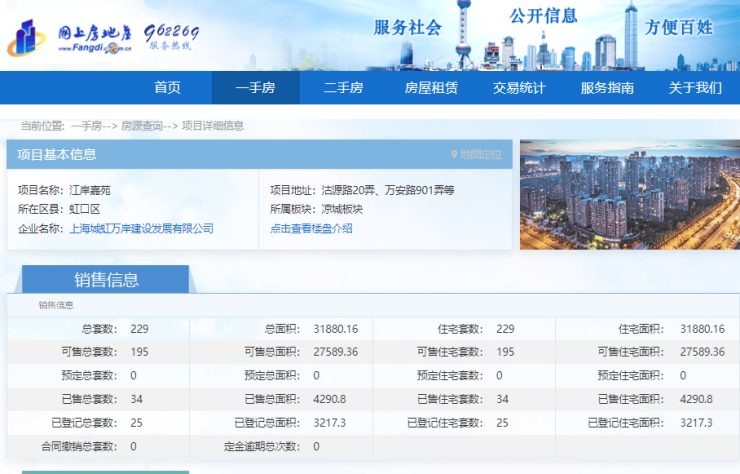Open 地图定位 map location link
This screenshot has height=474, width=740.
coord(481,155)
